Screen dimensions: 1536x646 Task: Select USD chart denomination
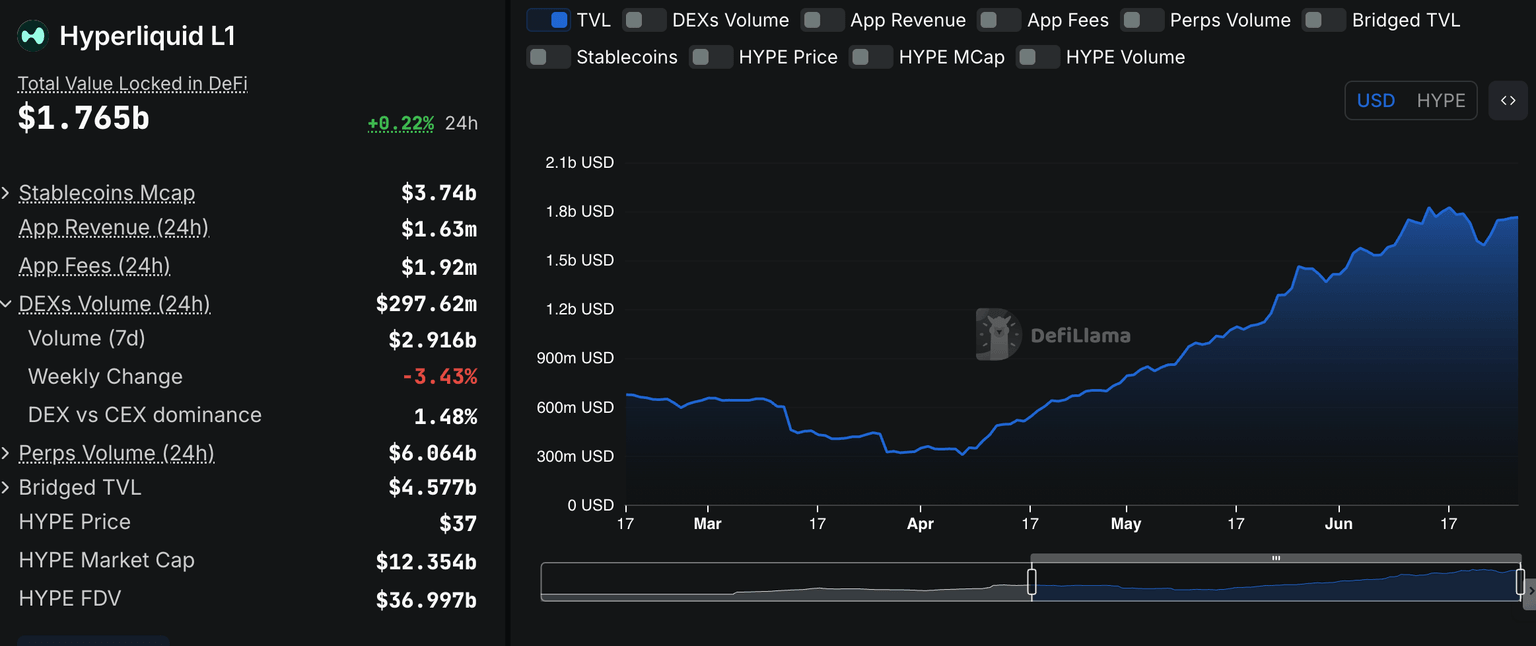coord(1375,101)
